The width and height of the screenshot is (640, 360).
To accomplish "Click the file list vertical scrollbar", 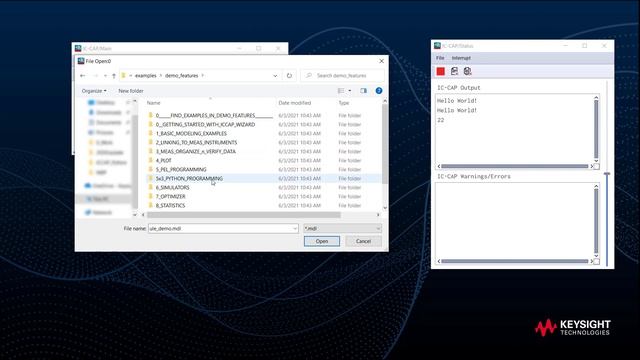I will click(x=384, y=143).
